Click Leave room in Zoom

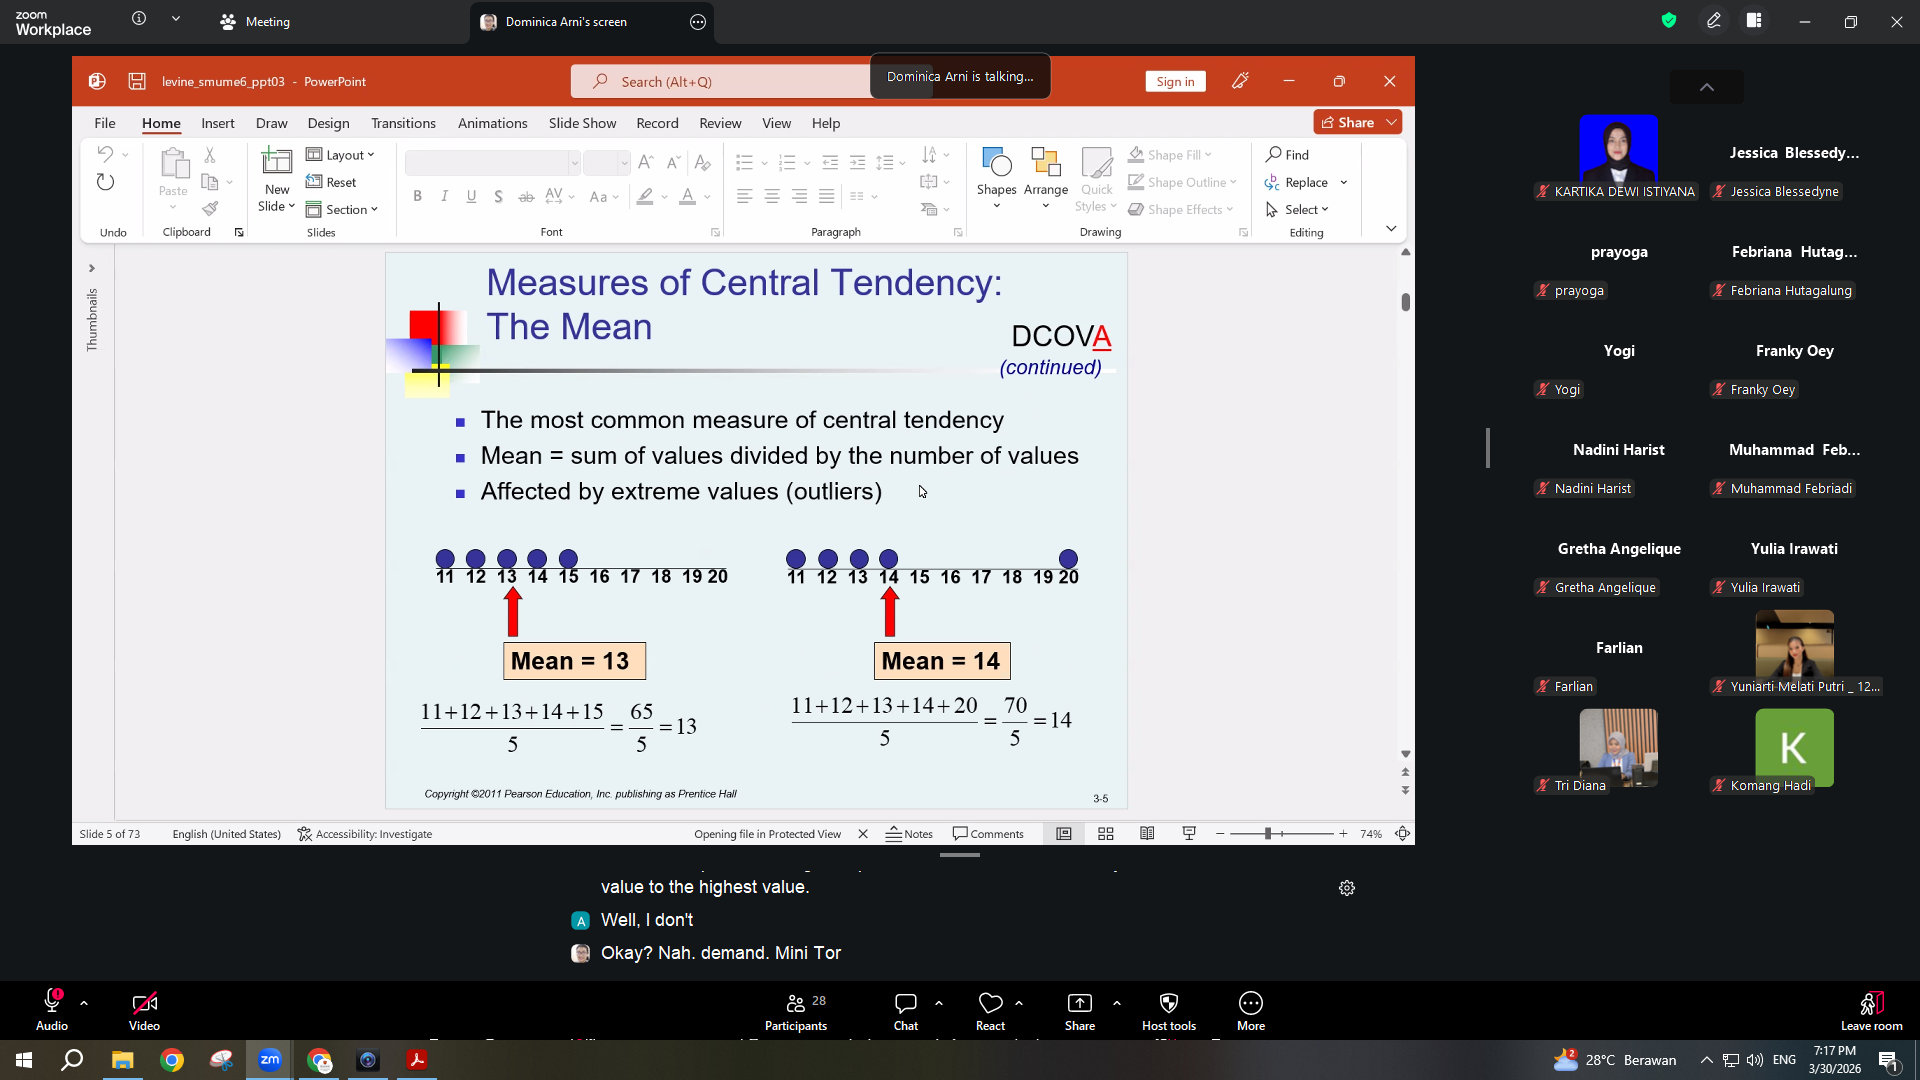click(1871, 1011)
